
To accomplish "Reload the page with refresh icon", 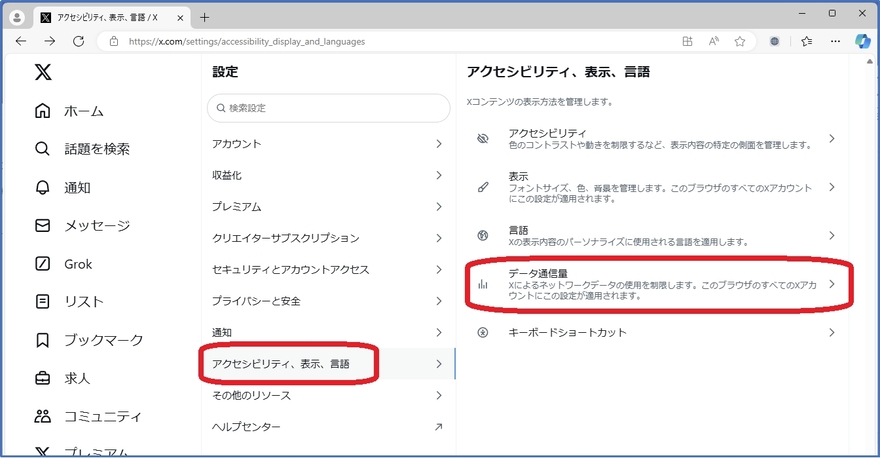I will coord(79,41).
